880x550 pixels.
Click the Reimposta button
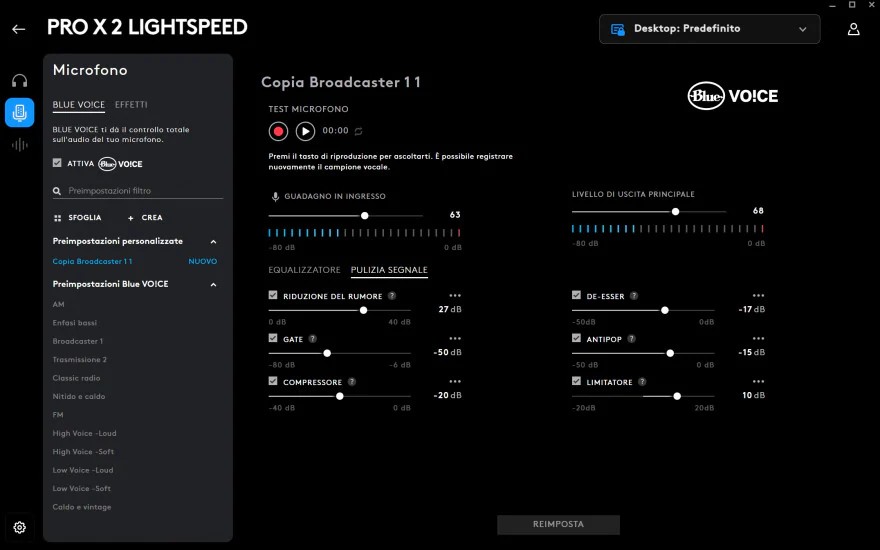point(558,524)
